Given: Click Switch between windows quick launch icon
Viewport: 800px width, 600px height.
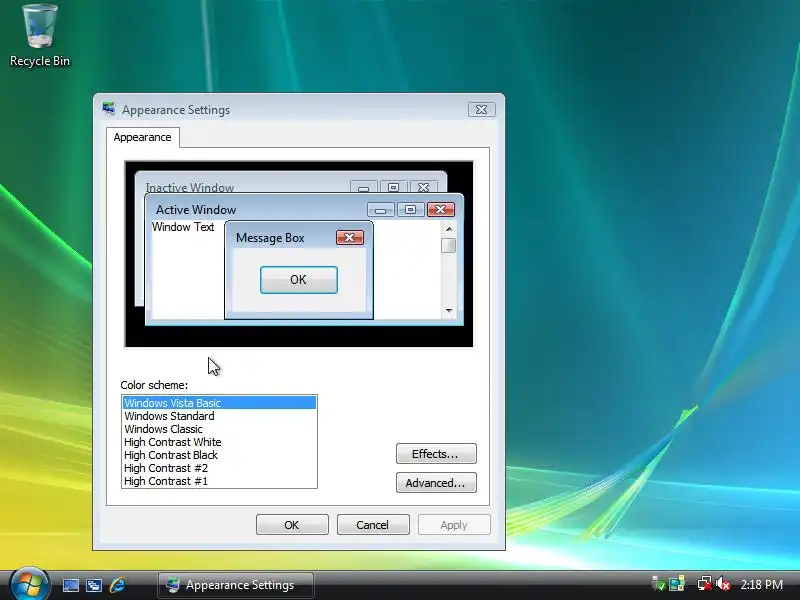Looking at the screenshot, I should click(x=94, y=585).
